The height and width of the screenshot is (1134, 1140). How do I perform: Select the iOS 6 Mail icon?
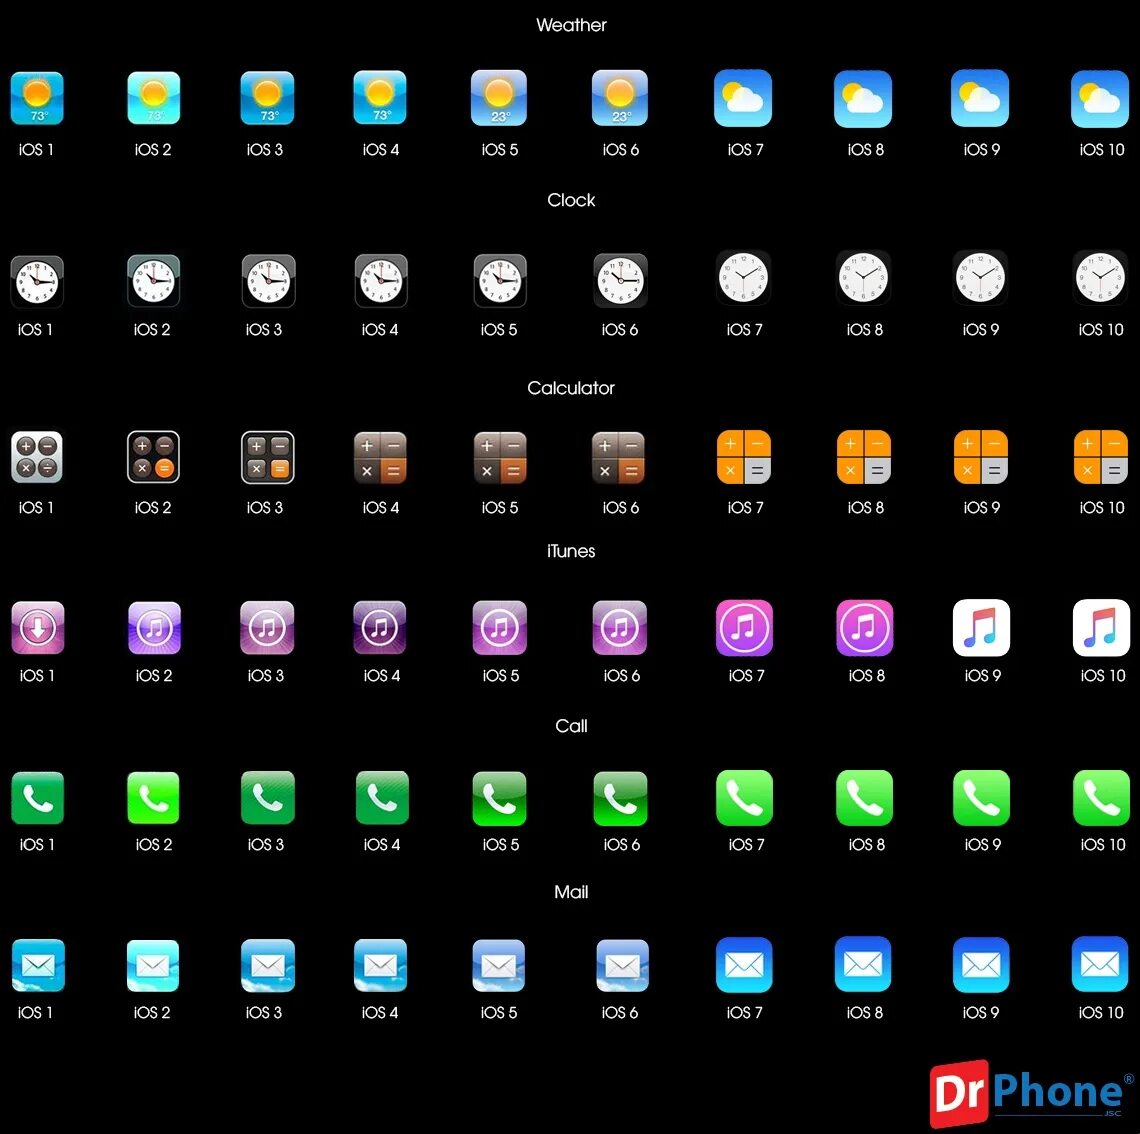coord(622,966)
